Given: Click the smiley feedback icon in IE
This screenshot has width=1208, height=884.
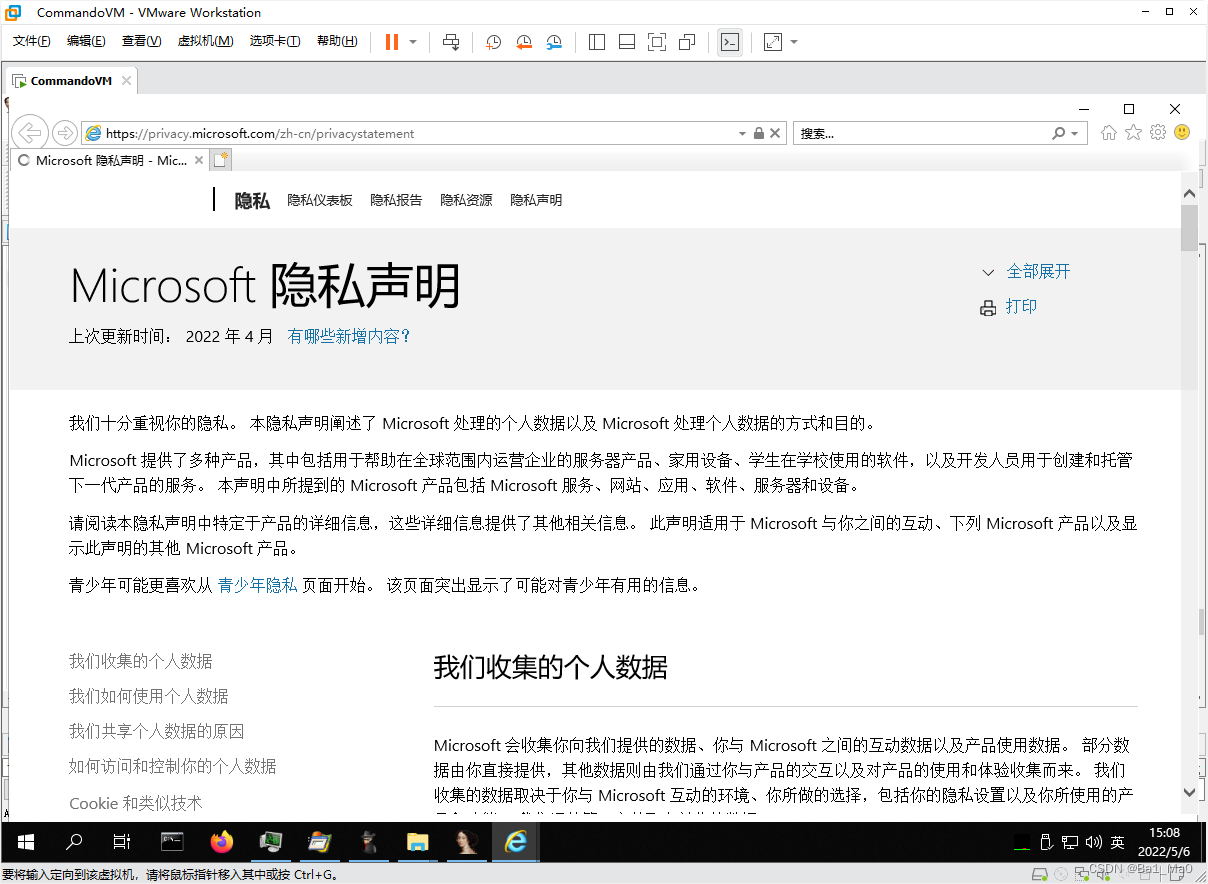Looking at the screenshot, I should tap(1182, 132).
